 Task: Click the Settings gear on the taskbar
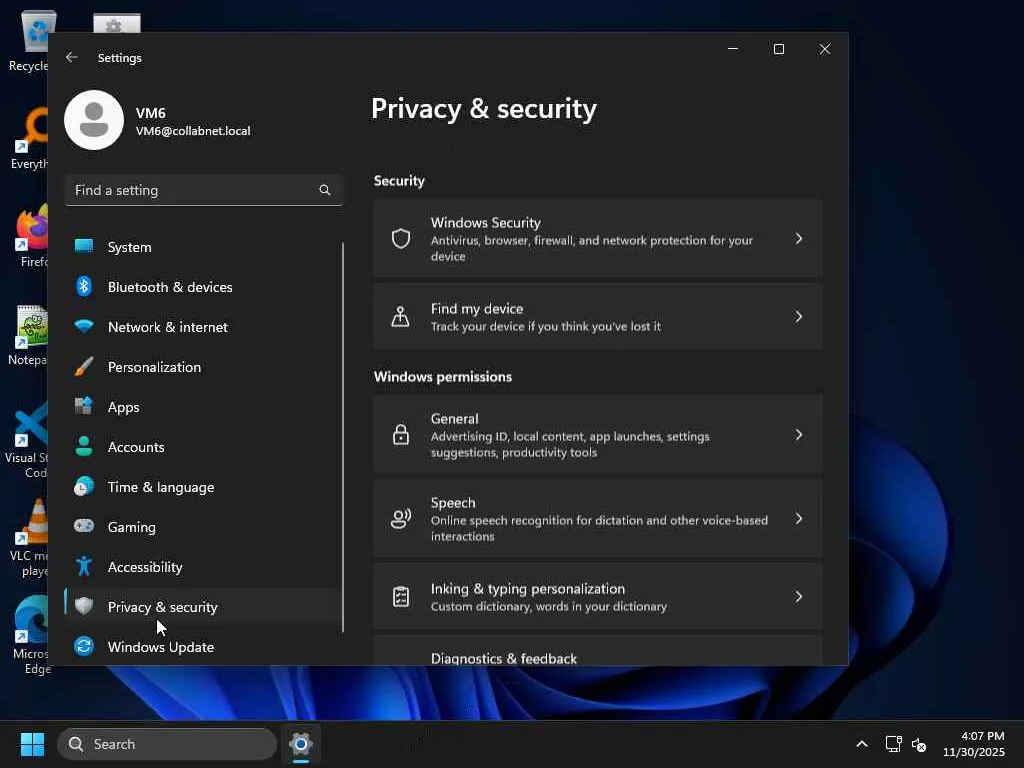pyautogui.click(x=301, y=744)
